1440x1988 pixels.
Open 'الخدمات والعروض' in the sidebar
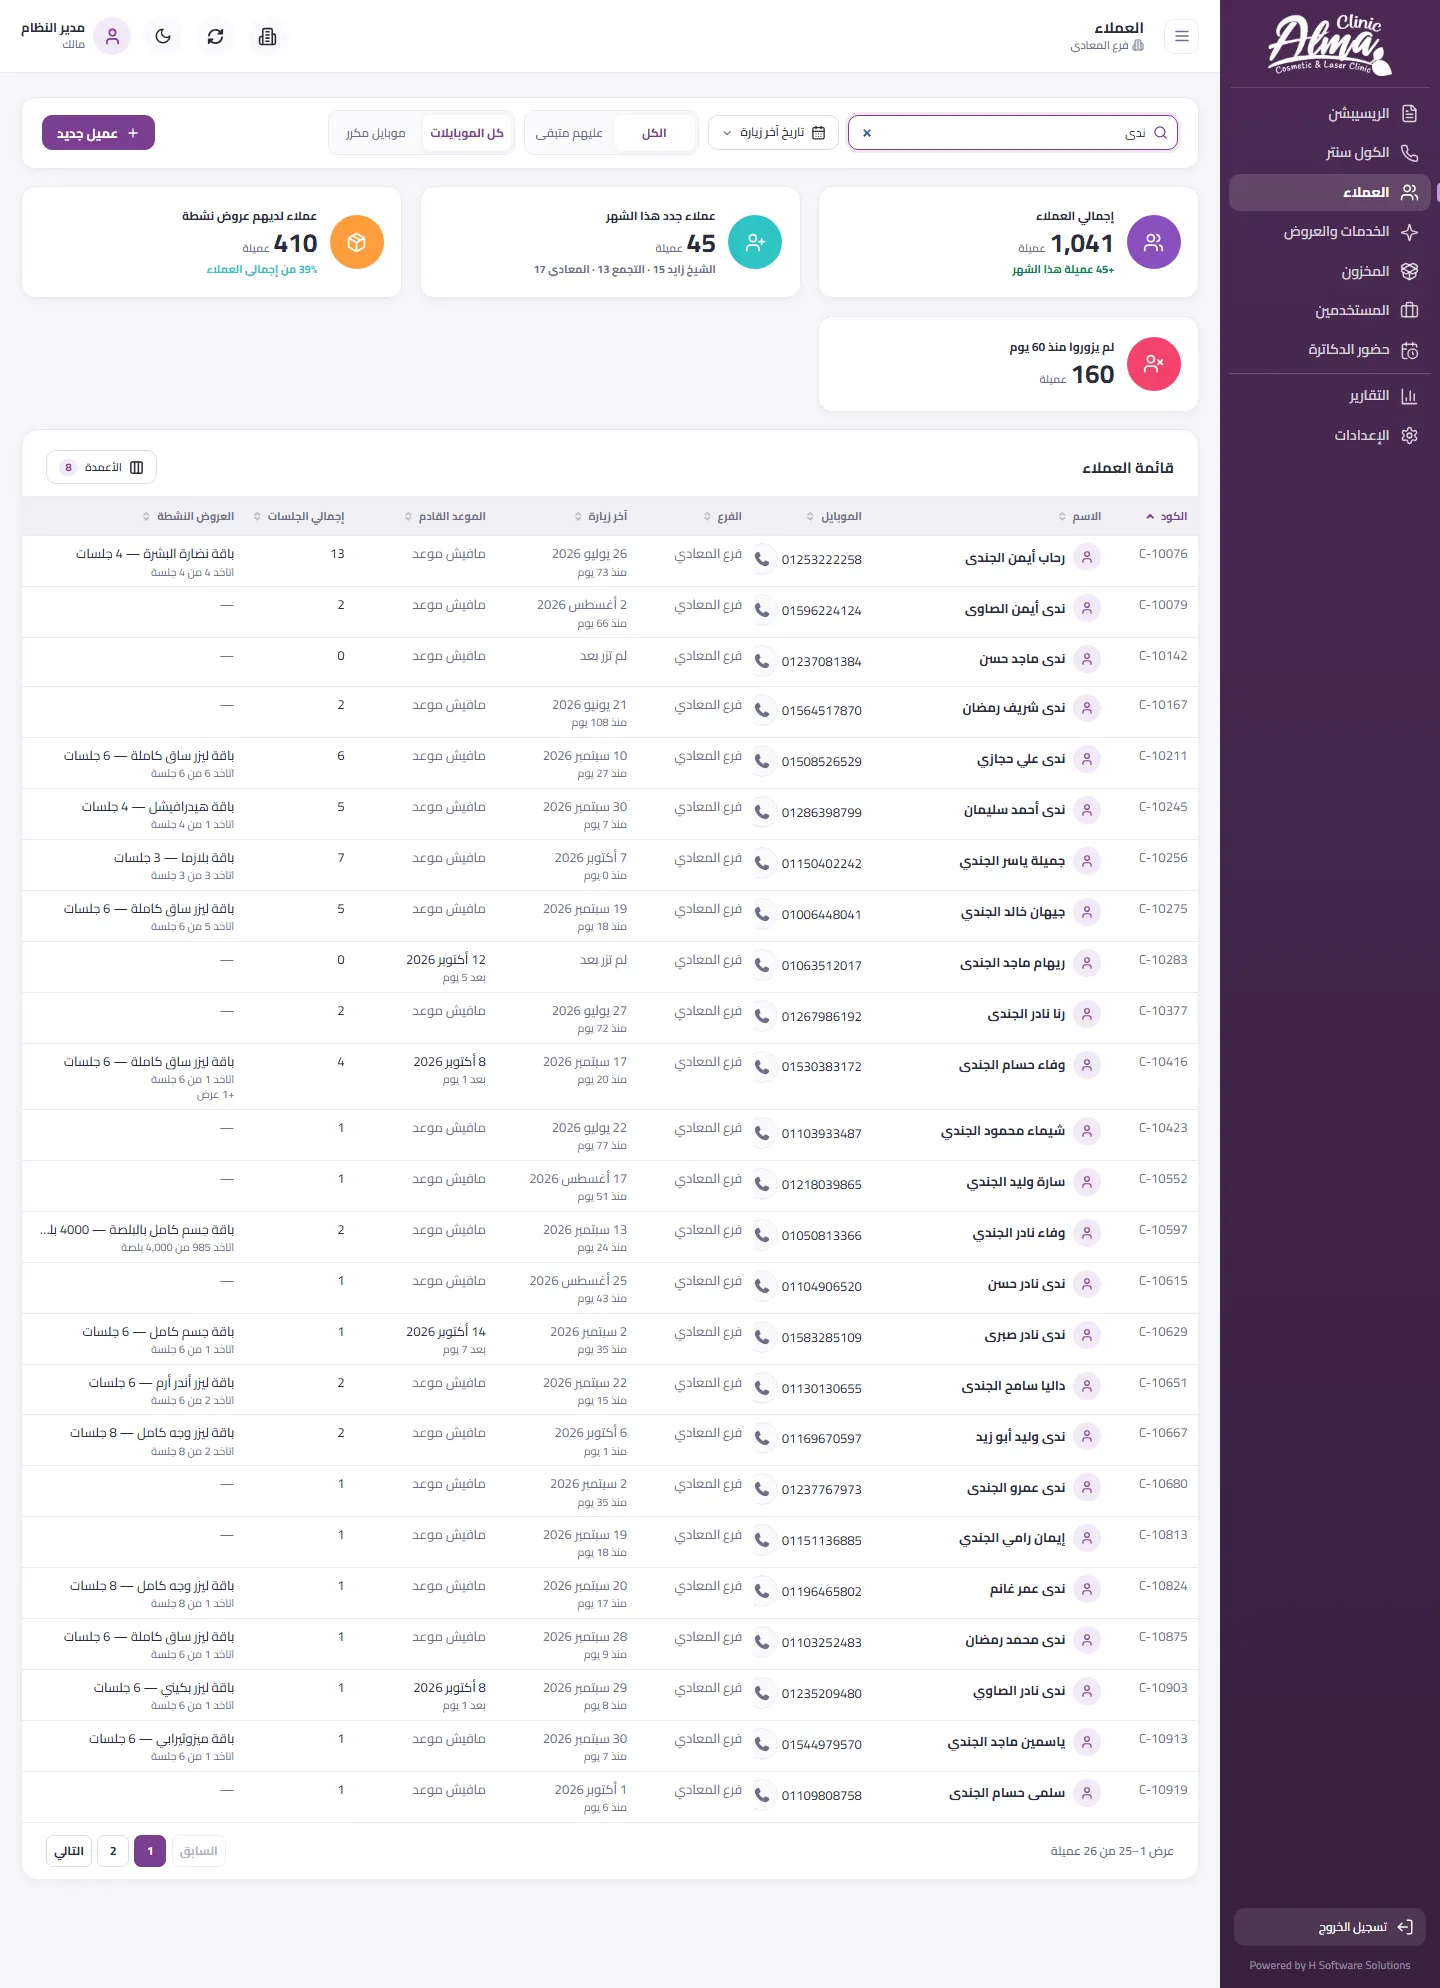click(1330, 232)
